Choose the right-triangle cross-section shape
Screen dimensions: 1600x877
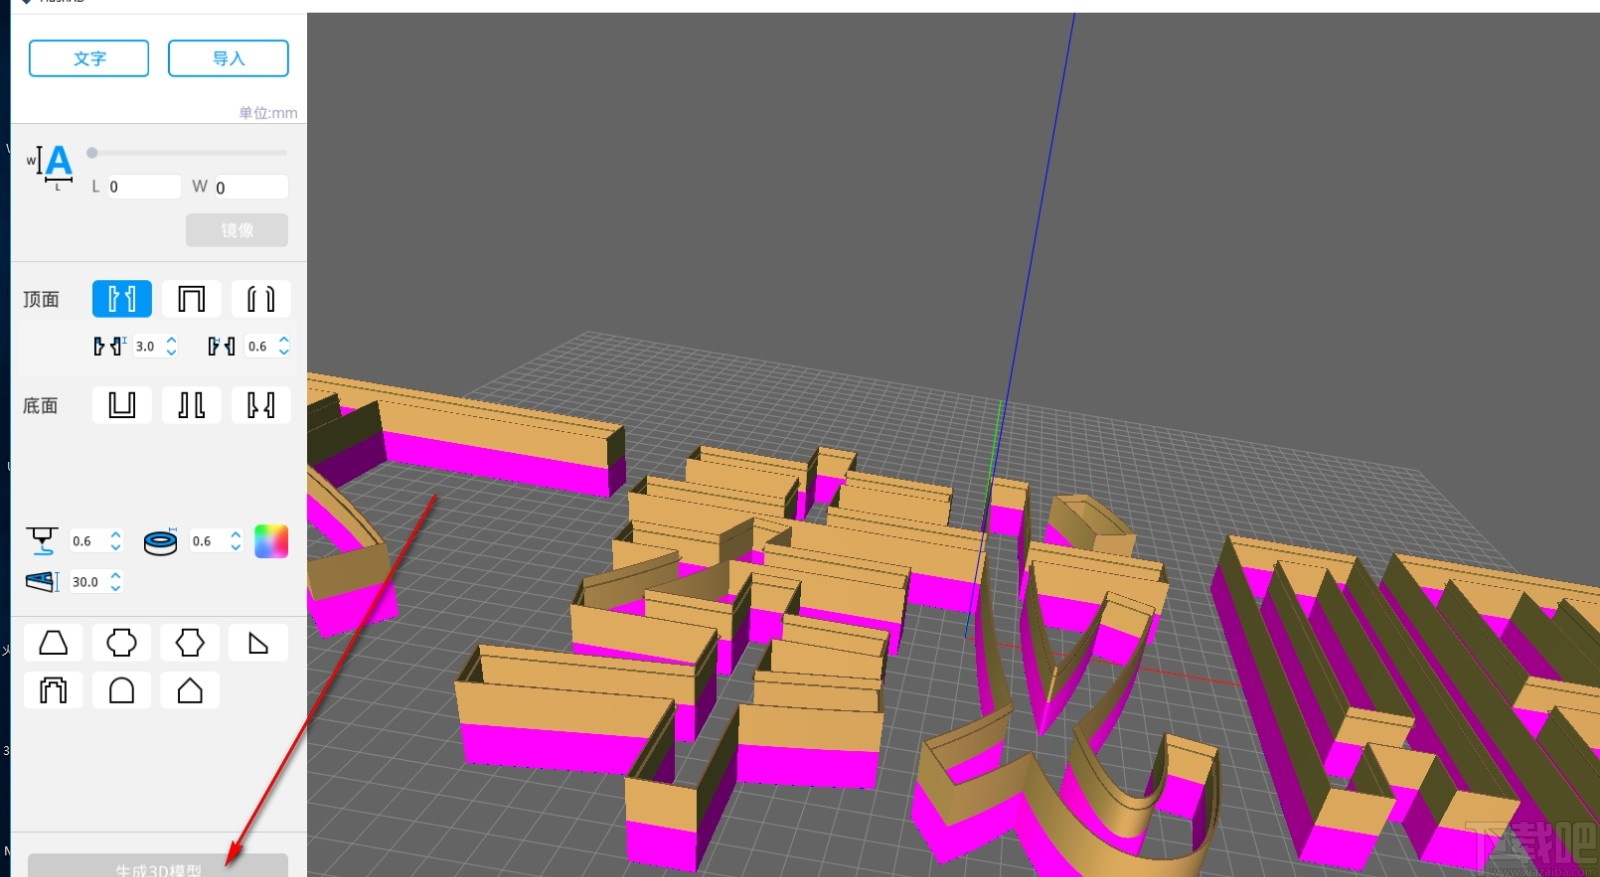(258, 642)
